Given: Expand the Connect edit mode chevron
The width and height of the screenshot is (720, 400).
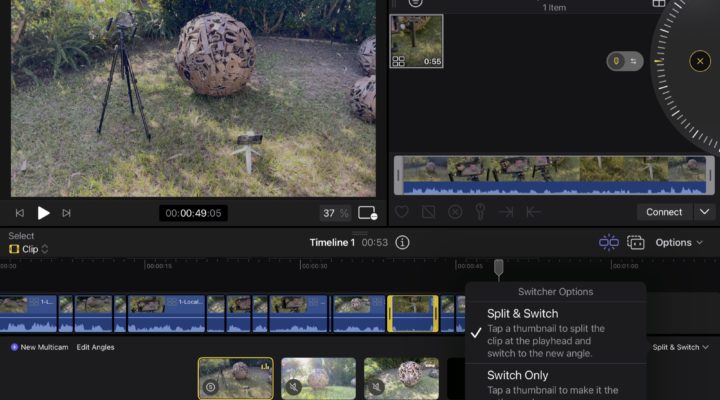Looking at the screenshot, I should 704,212.
